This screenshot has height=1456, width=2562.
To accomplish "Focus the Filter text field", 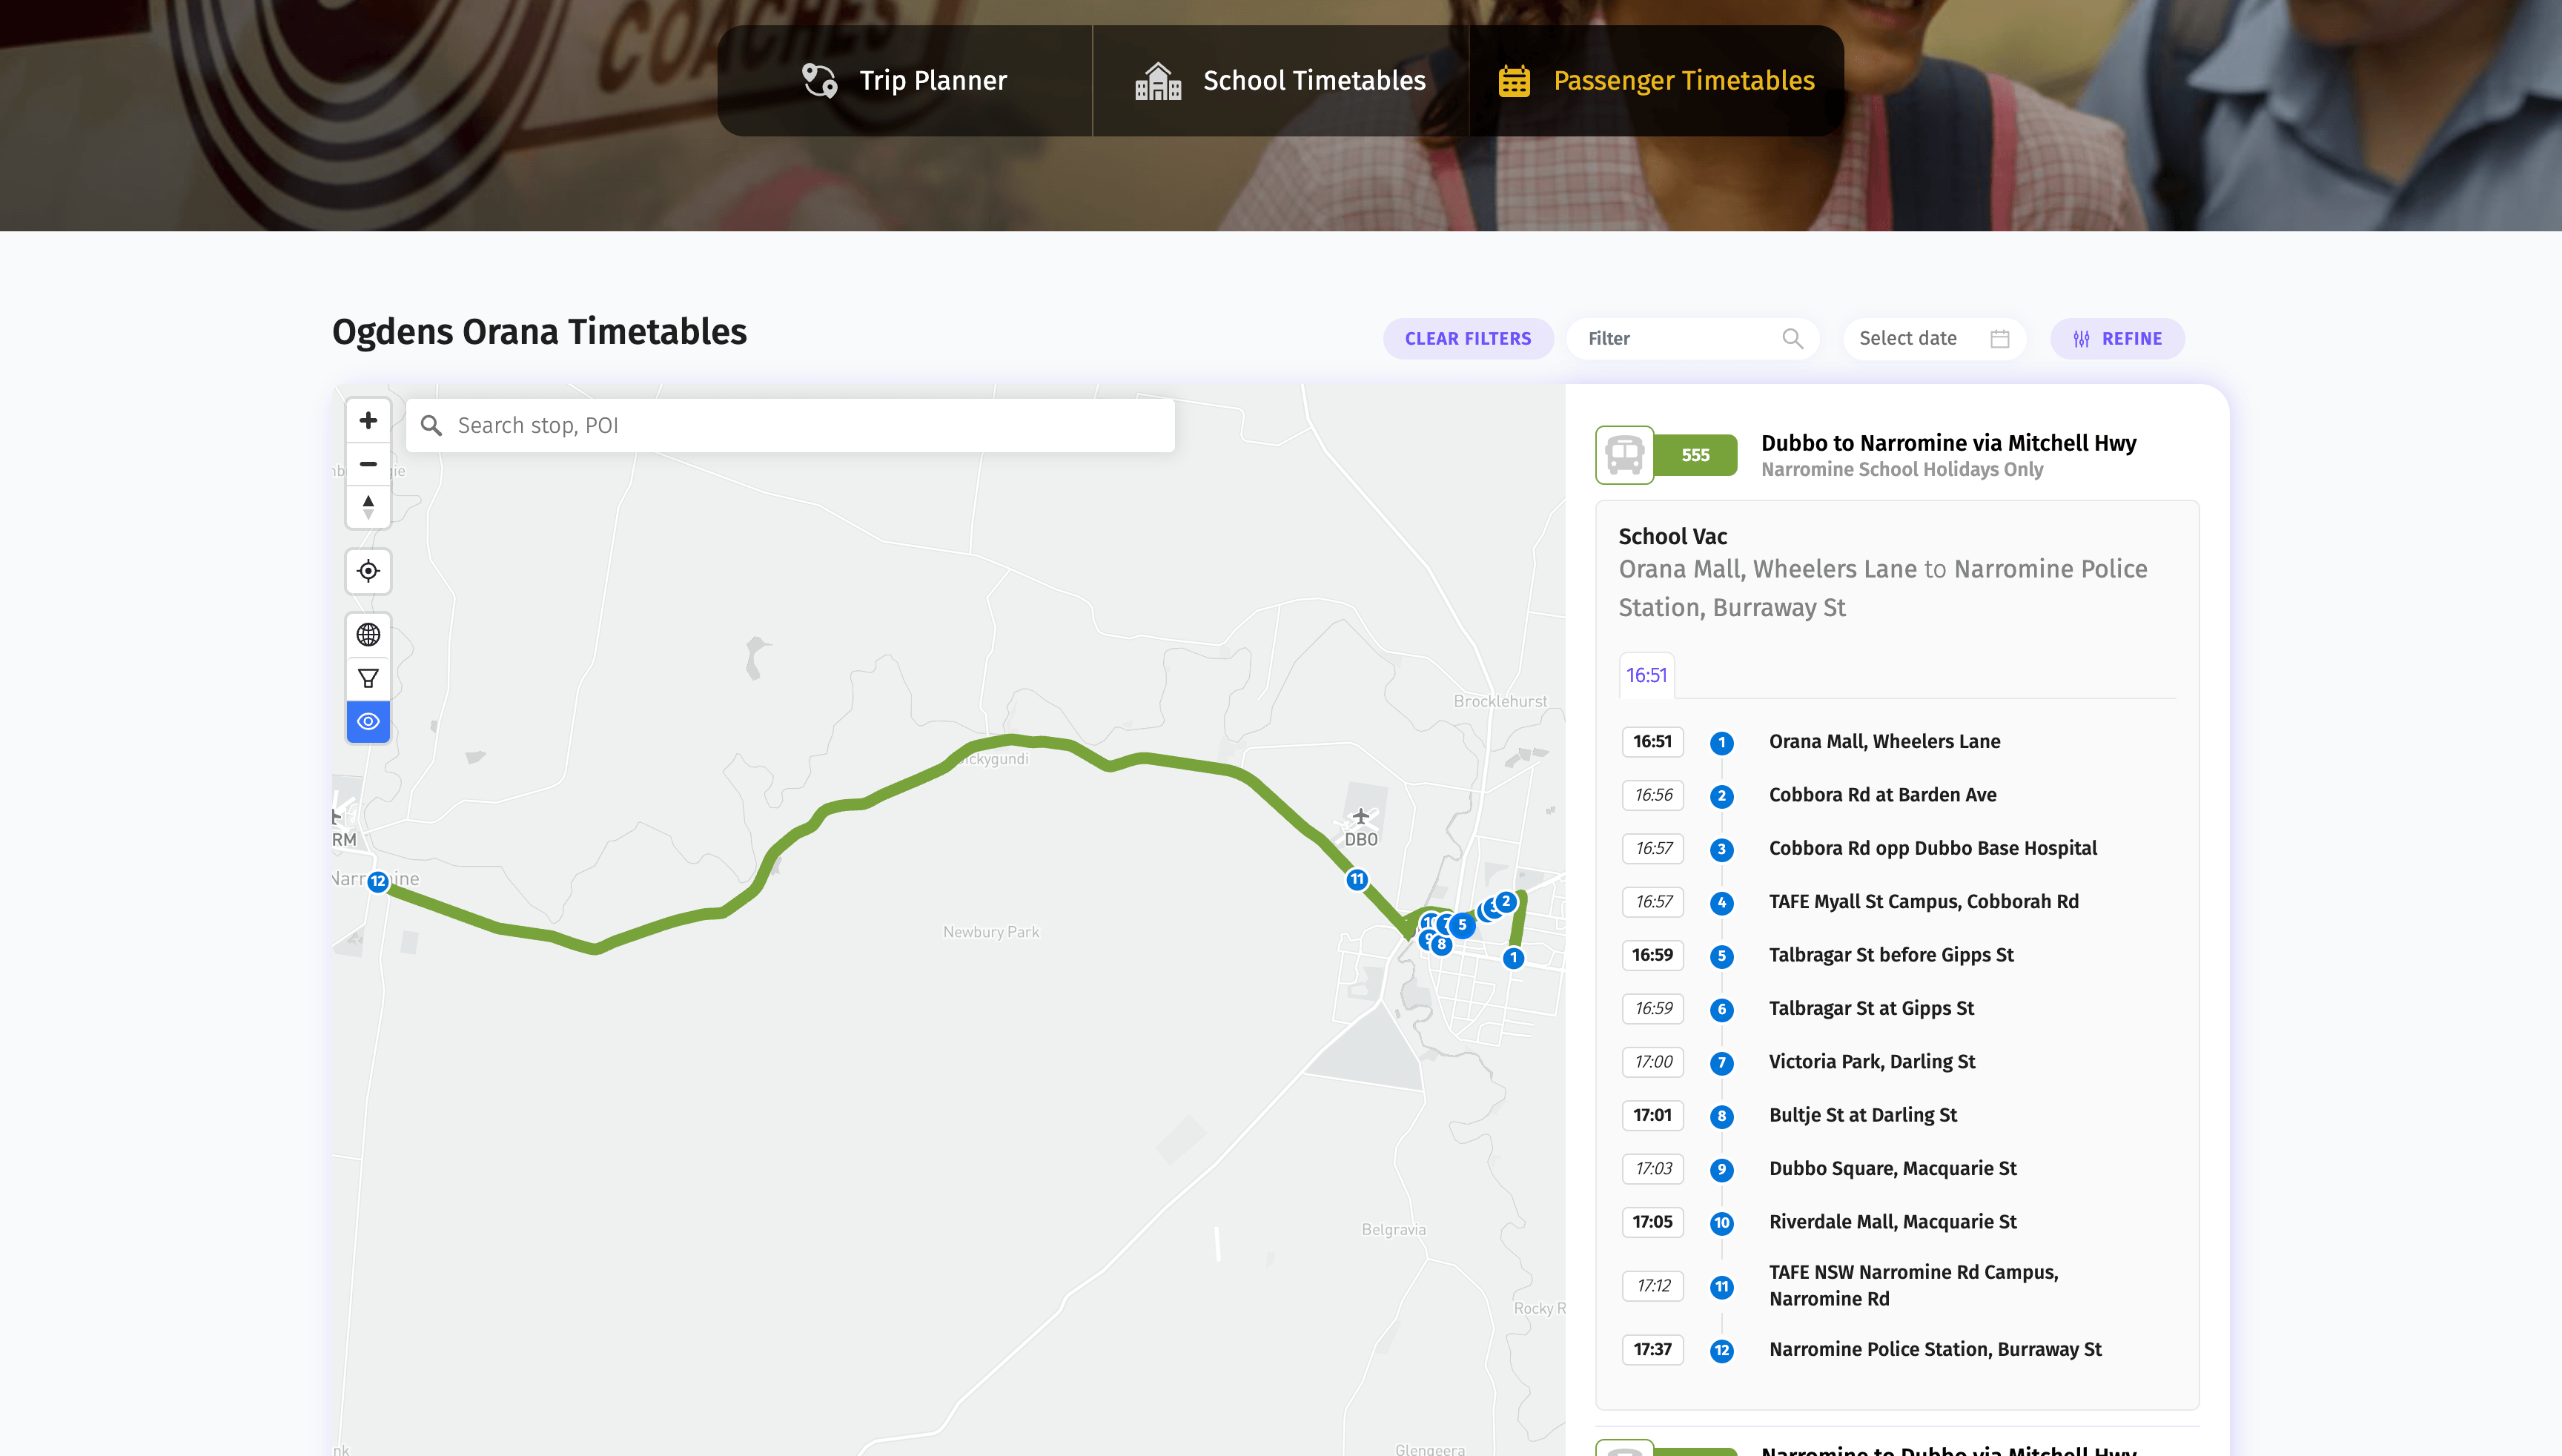I will [x=1692, y=339].
